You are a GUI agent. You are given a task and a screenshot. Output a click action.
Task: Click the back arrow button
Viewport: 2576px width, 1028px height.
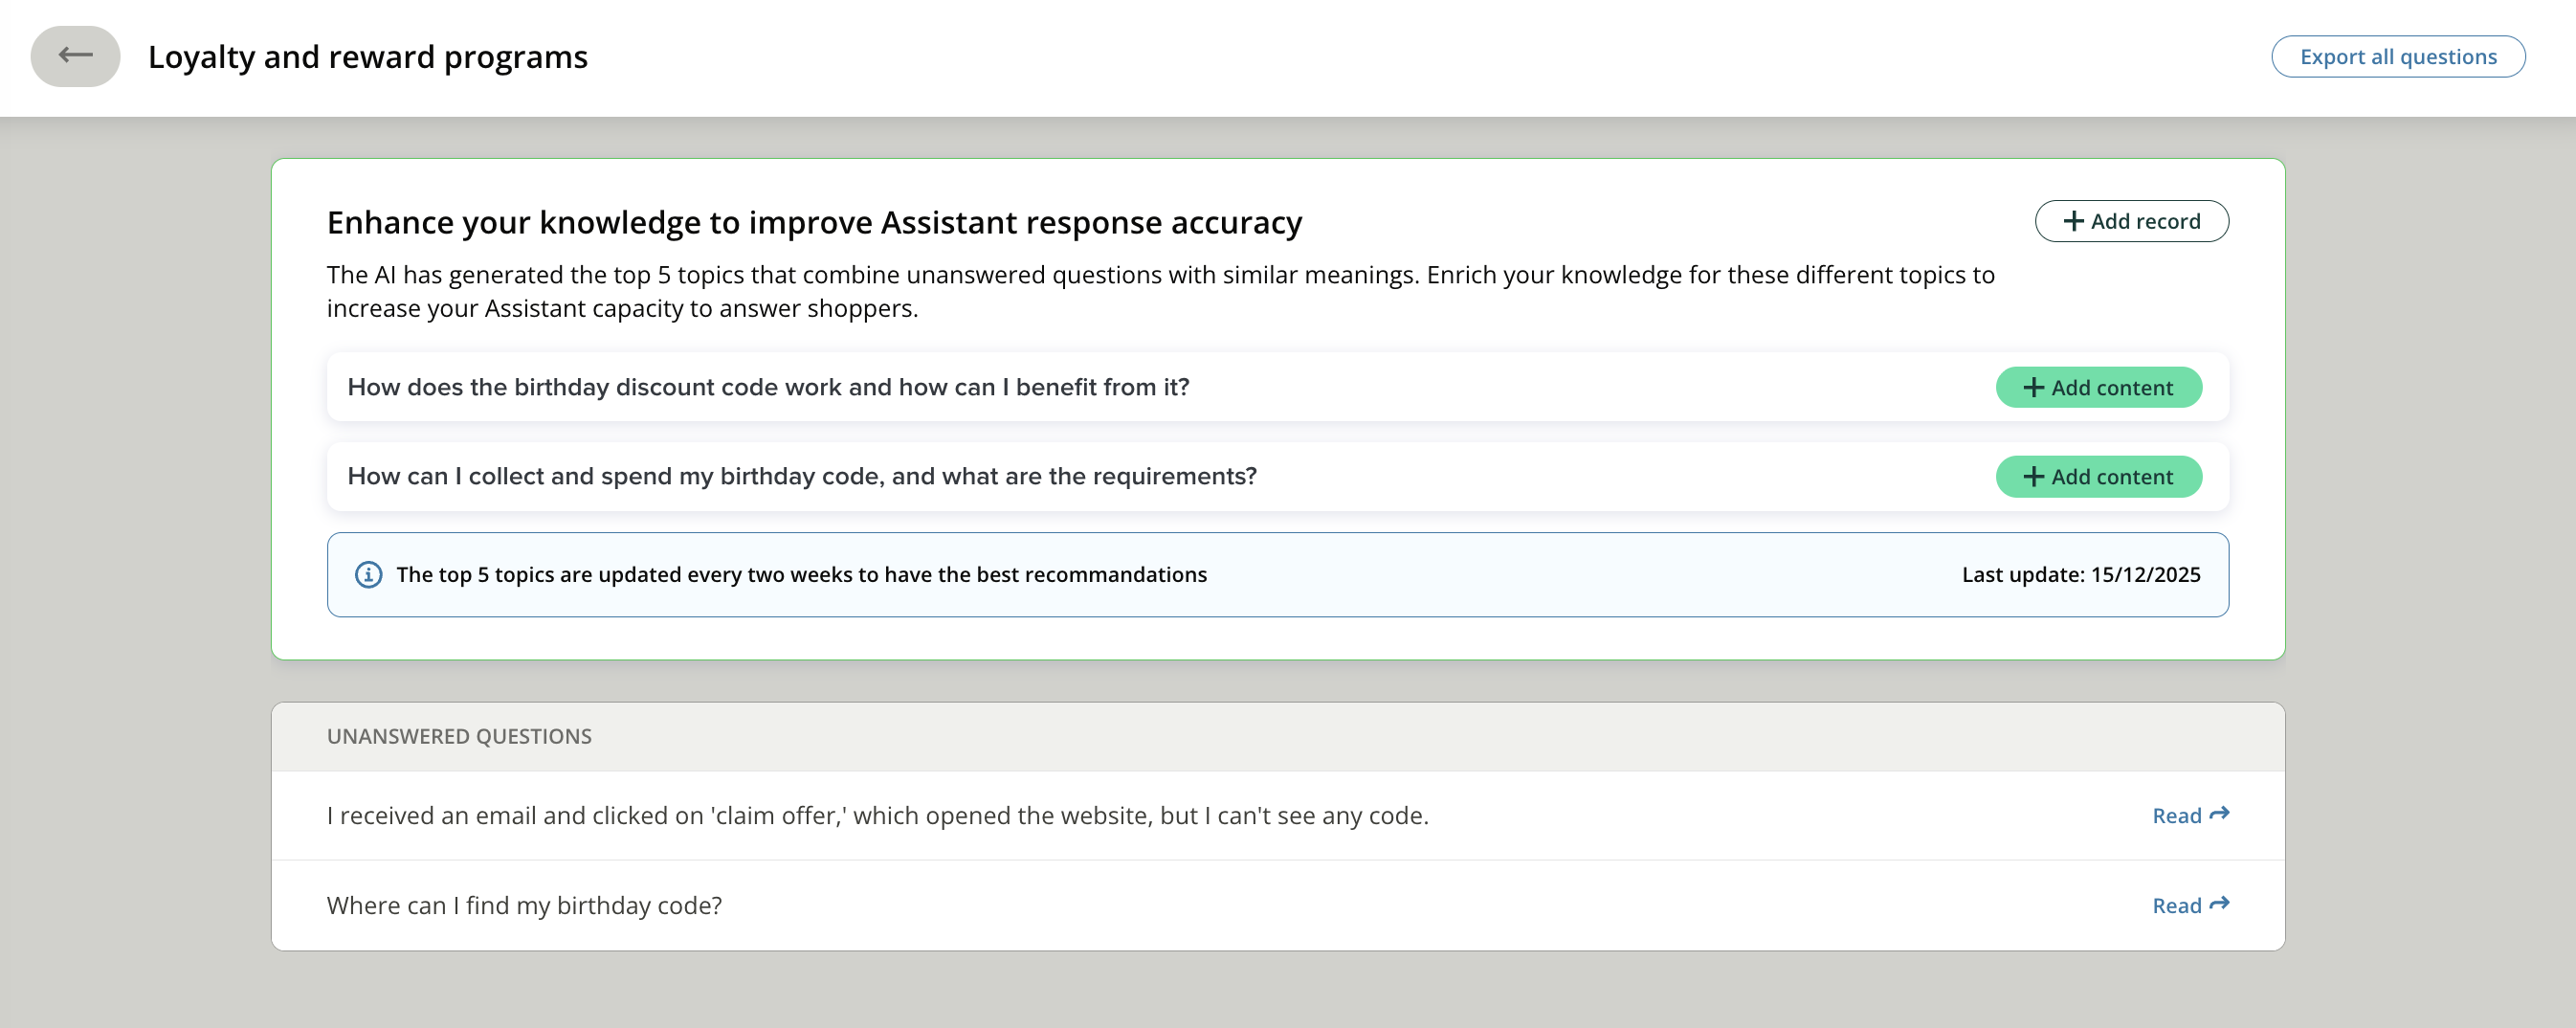click(75, 56)
